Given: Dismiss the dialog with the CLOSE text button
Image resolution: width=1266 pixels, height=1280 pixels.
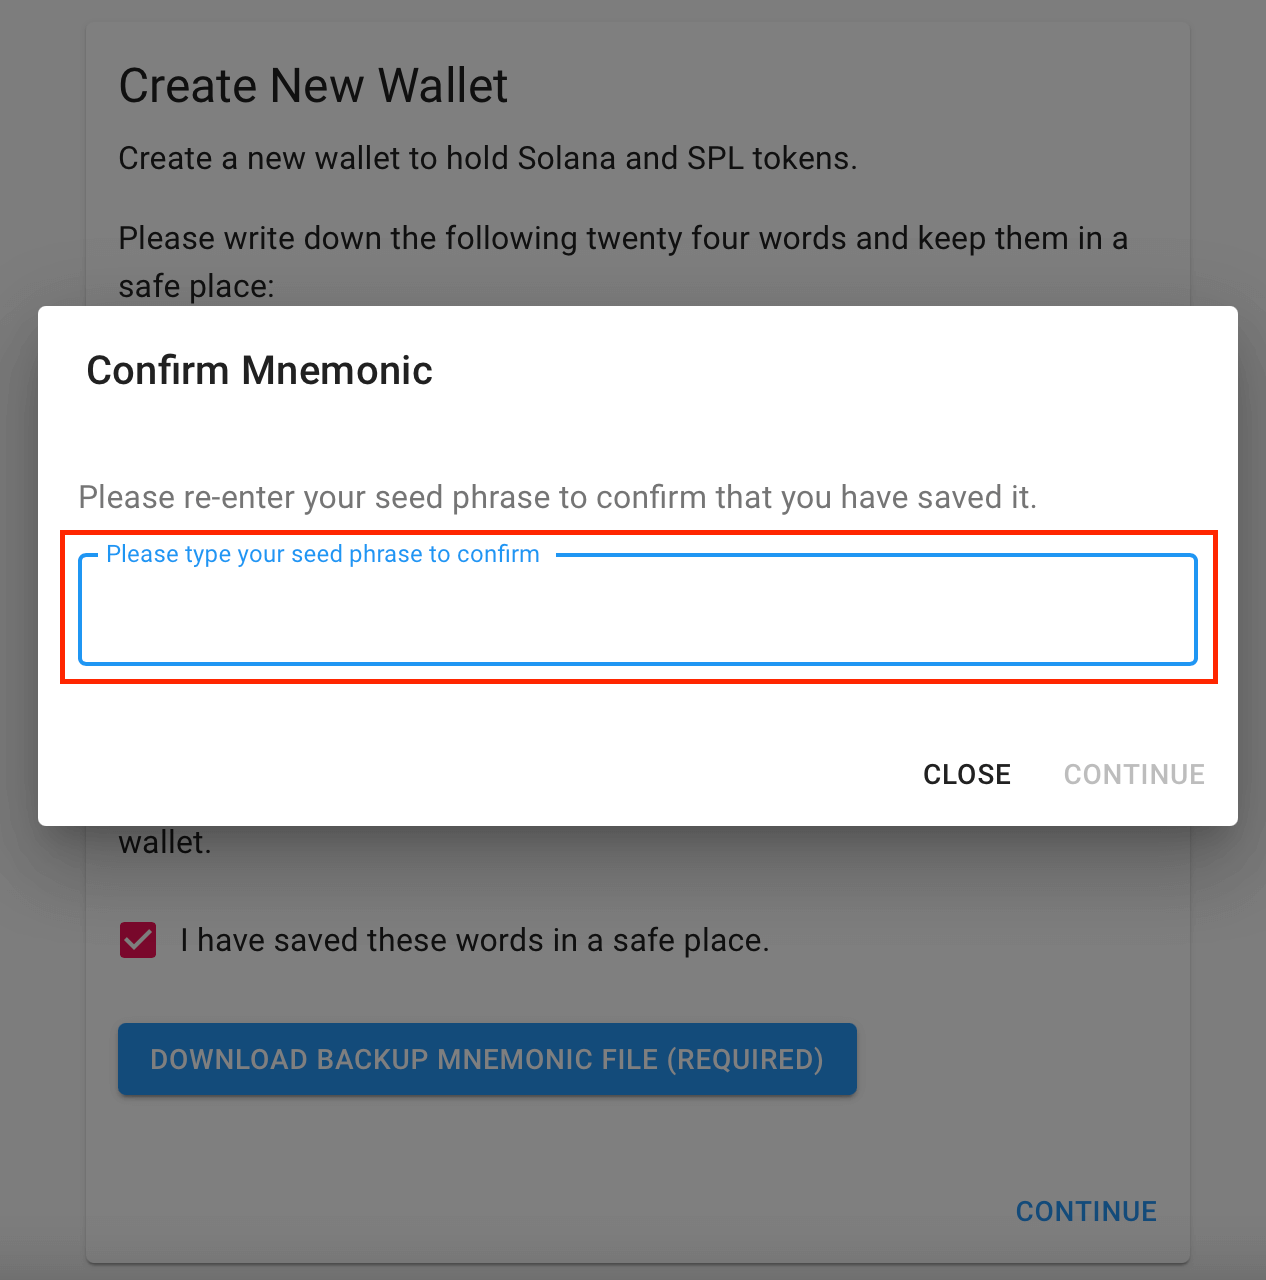Looking at the screenshot, I should [967, 774].
